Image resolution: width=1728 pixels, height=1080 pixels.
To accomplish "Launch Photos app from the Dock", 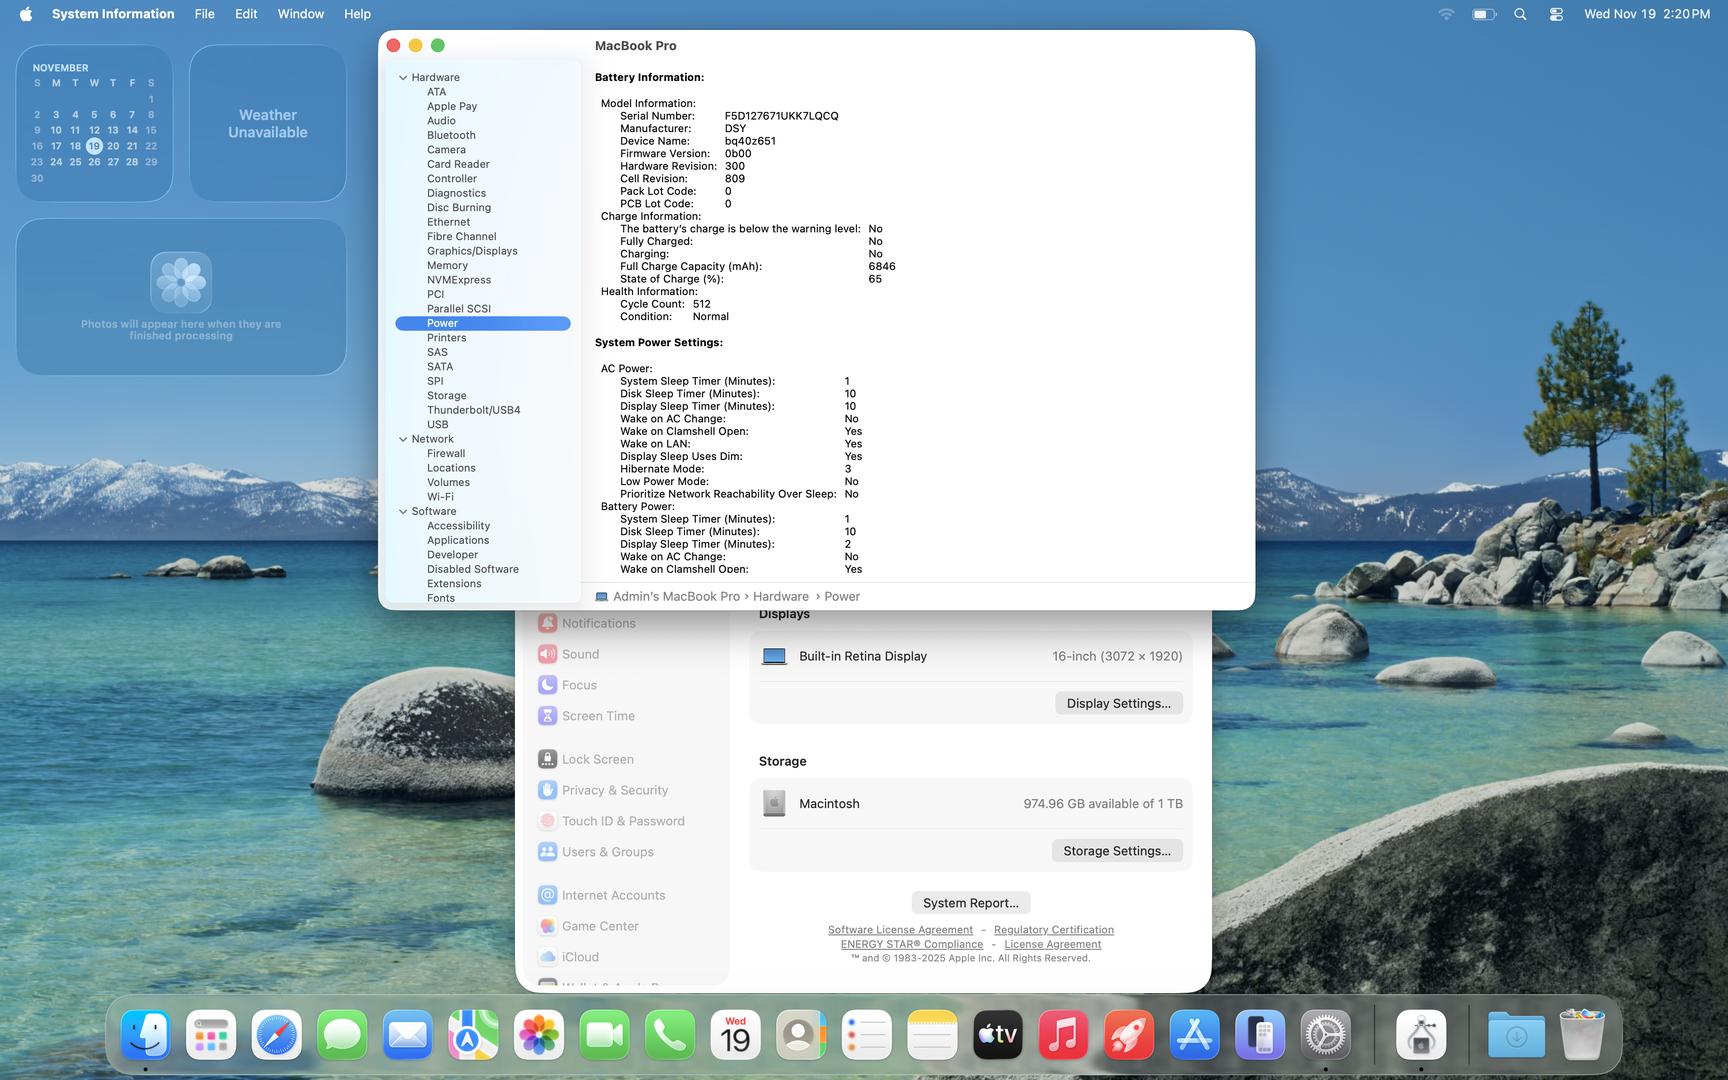I will pyautogui.click(x=538, y=1036).
